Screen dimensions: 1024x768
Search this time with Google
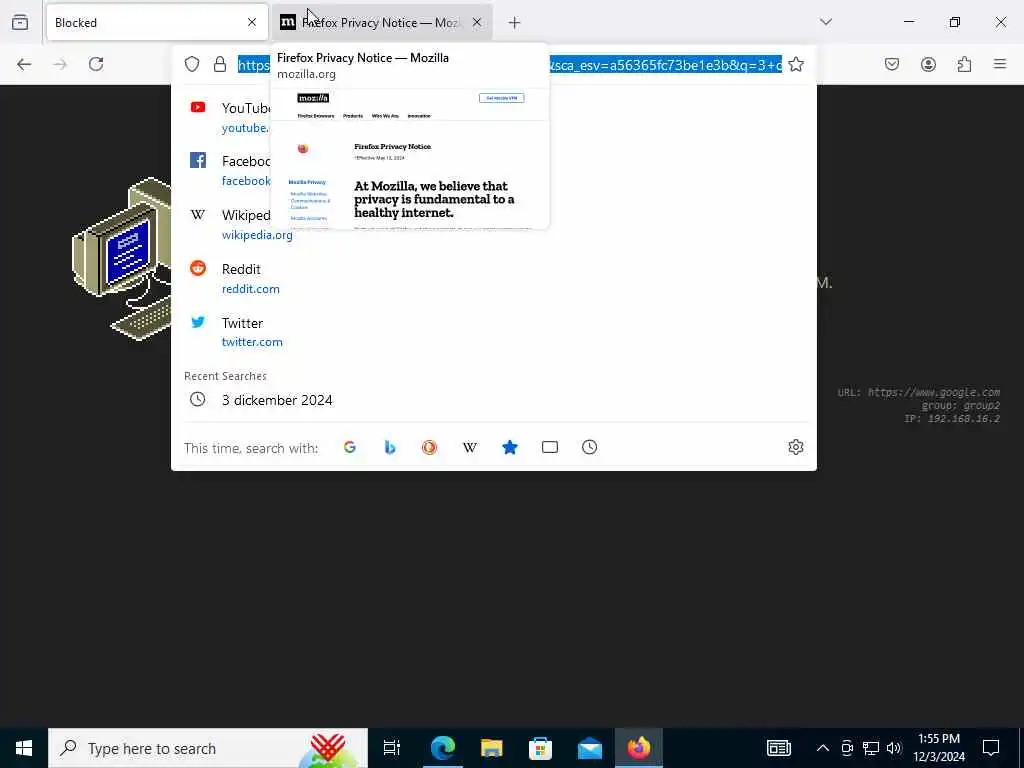click(350, 447)
